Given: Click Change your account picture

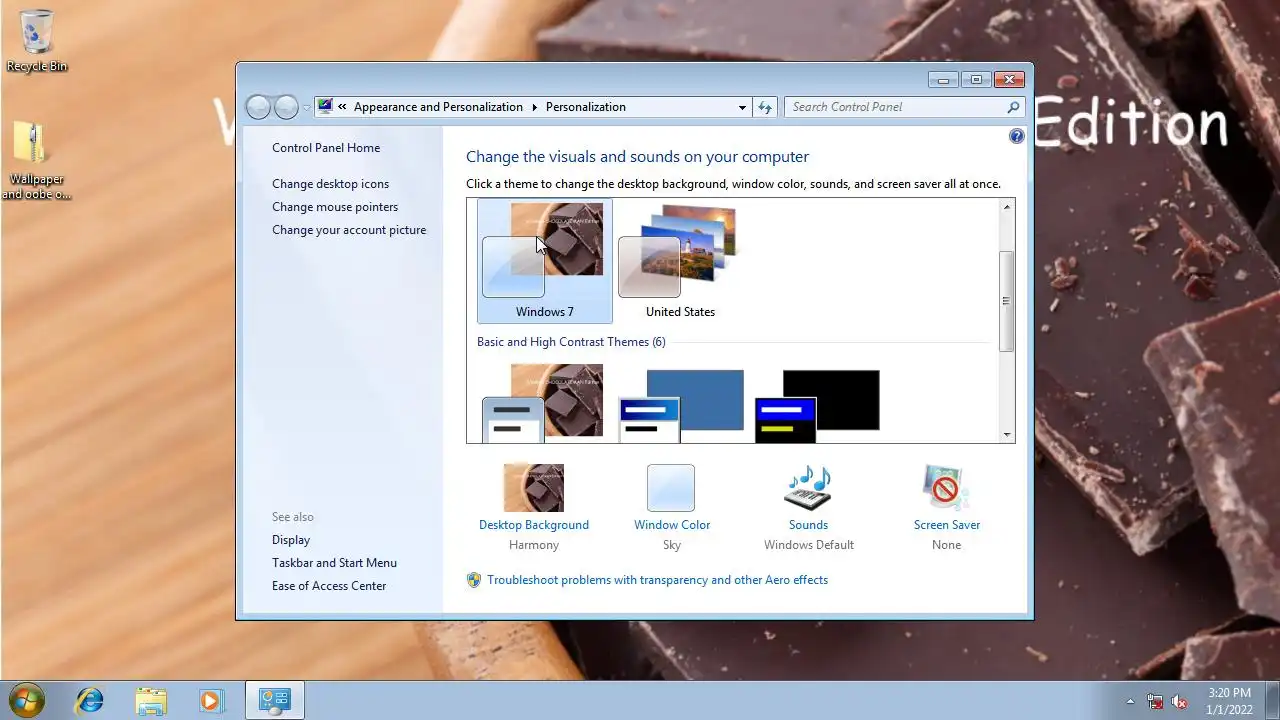Looking at the screenshot, I should (349, 230).
